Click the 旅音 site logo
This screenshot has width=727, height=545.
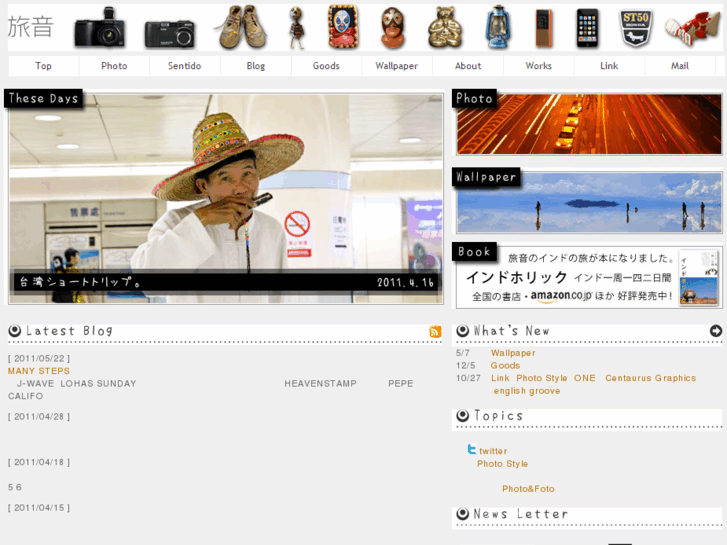(31, 26)
